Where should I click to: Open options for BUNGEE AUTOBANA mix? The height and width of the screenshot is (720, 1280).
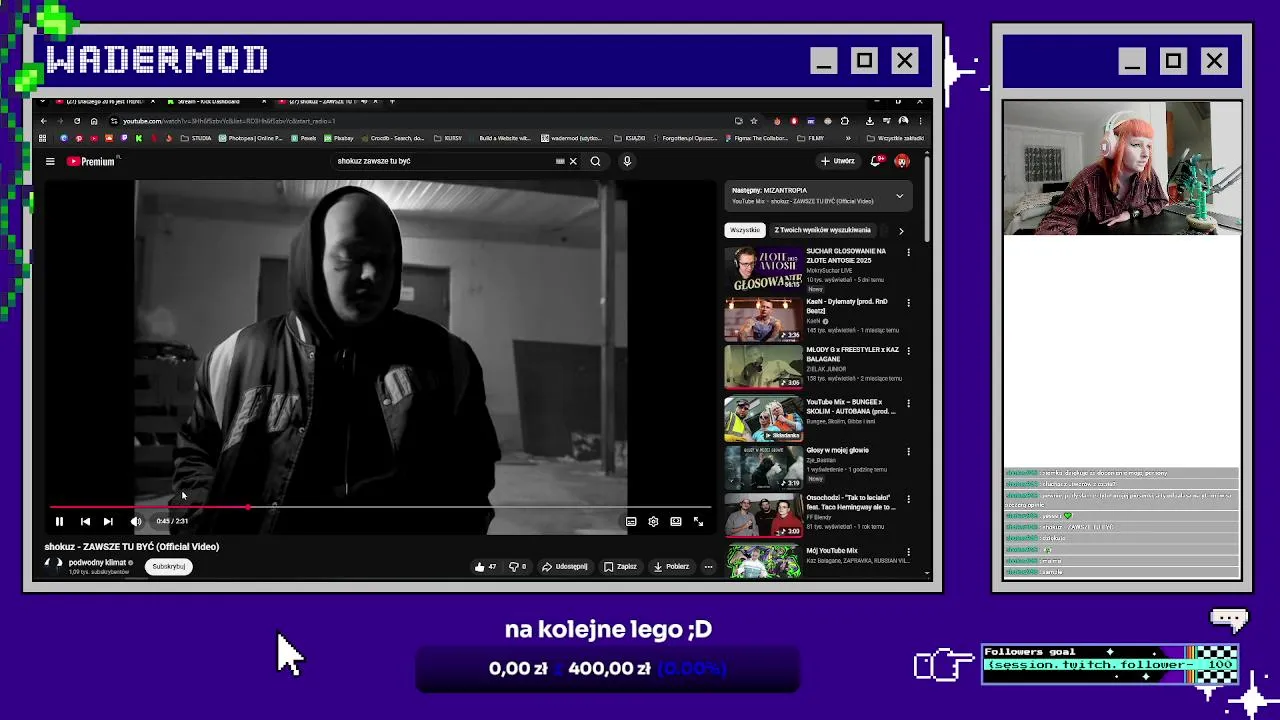pos(908,403)
